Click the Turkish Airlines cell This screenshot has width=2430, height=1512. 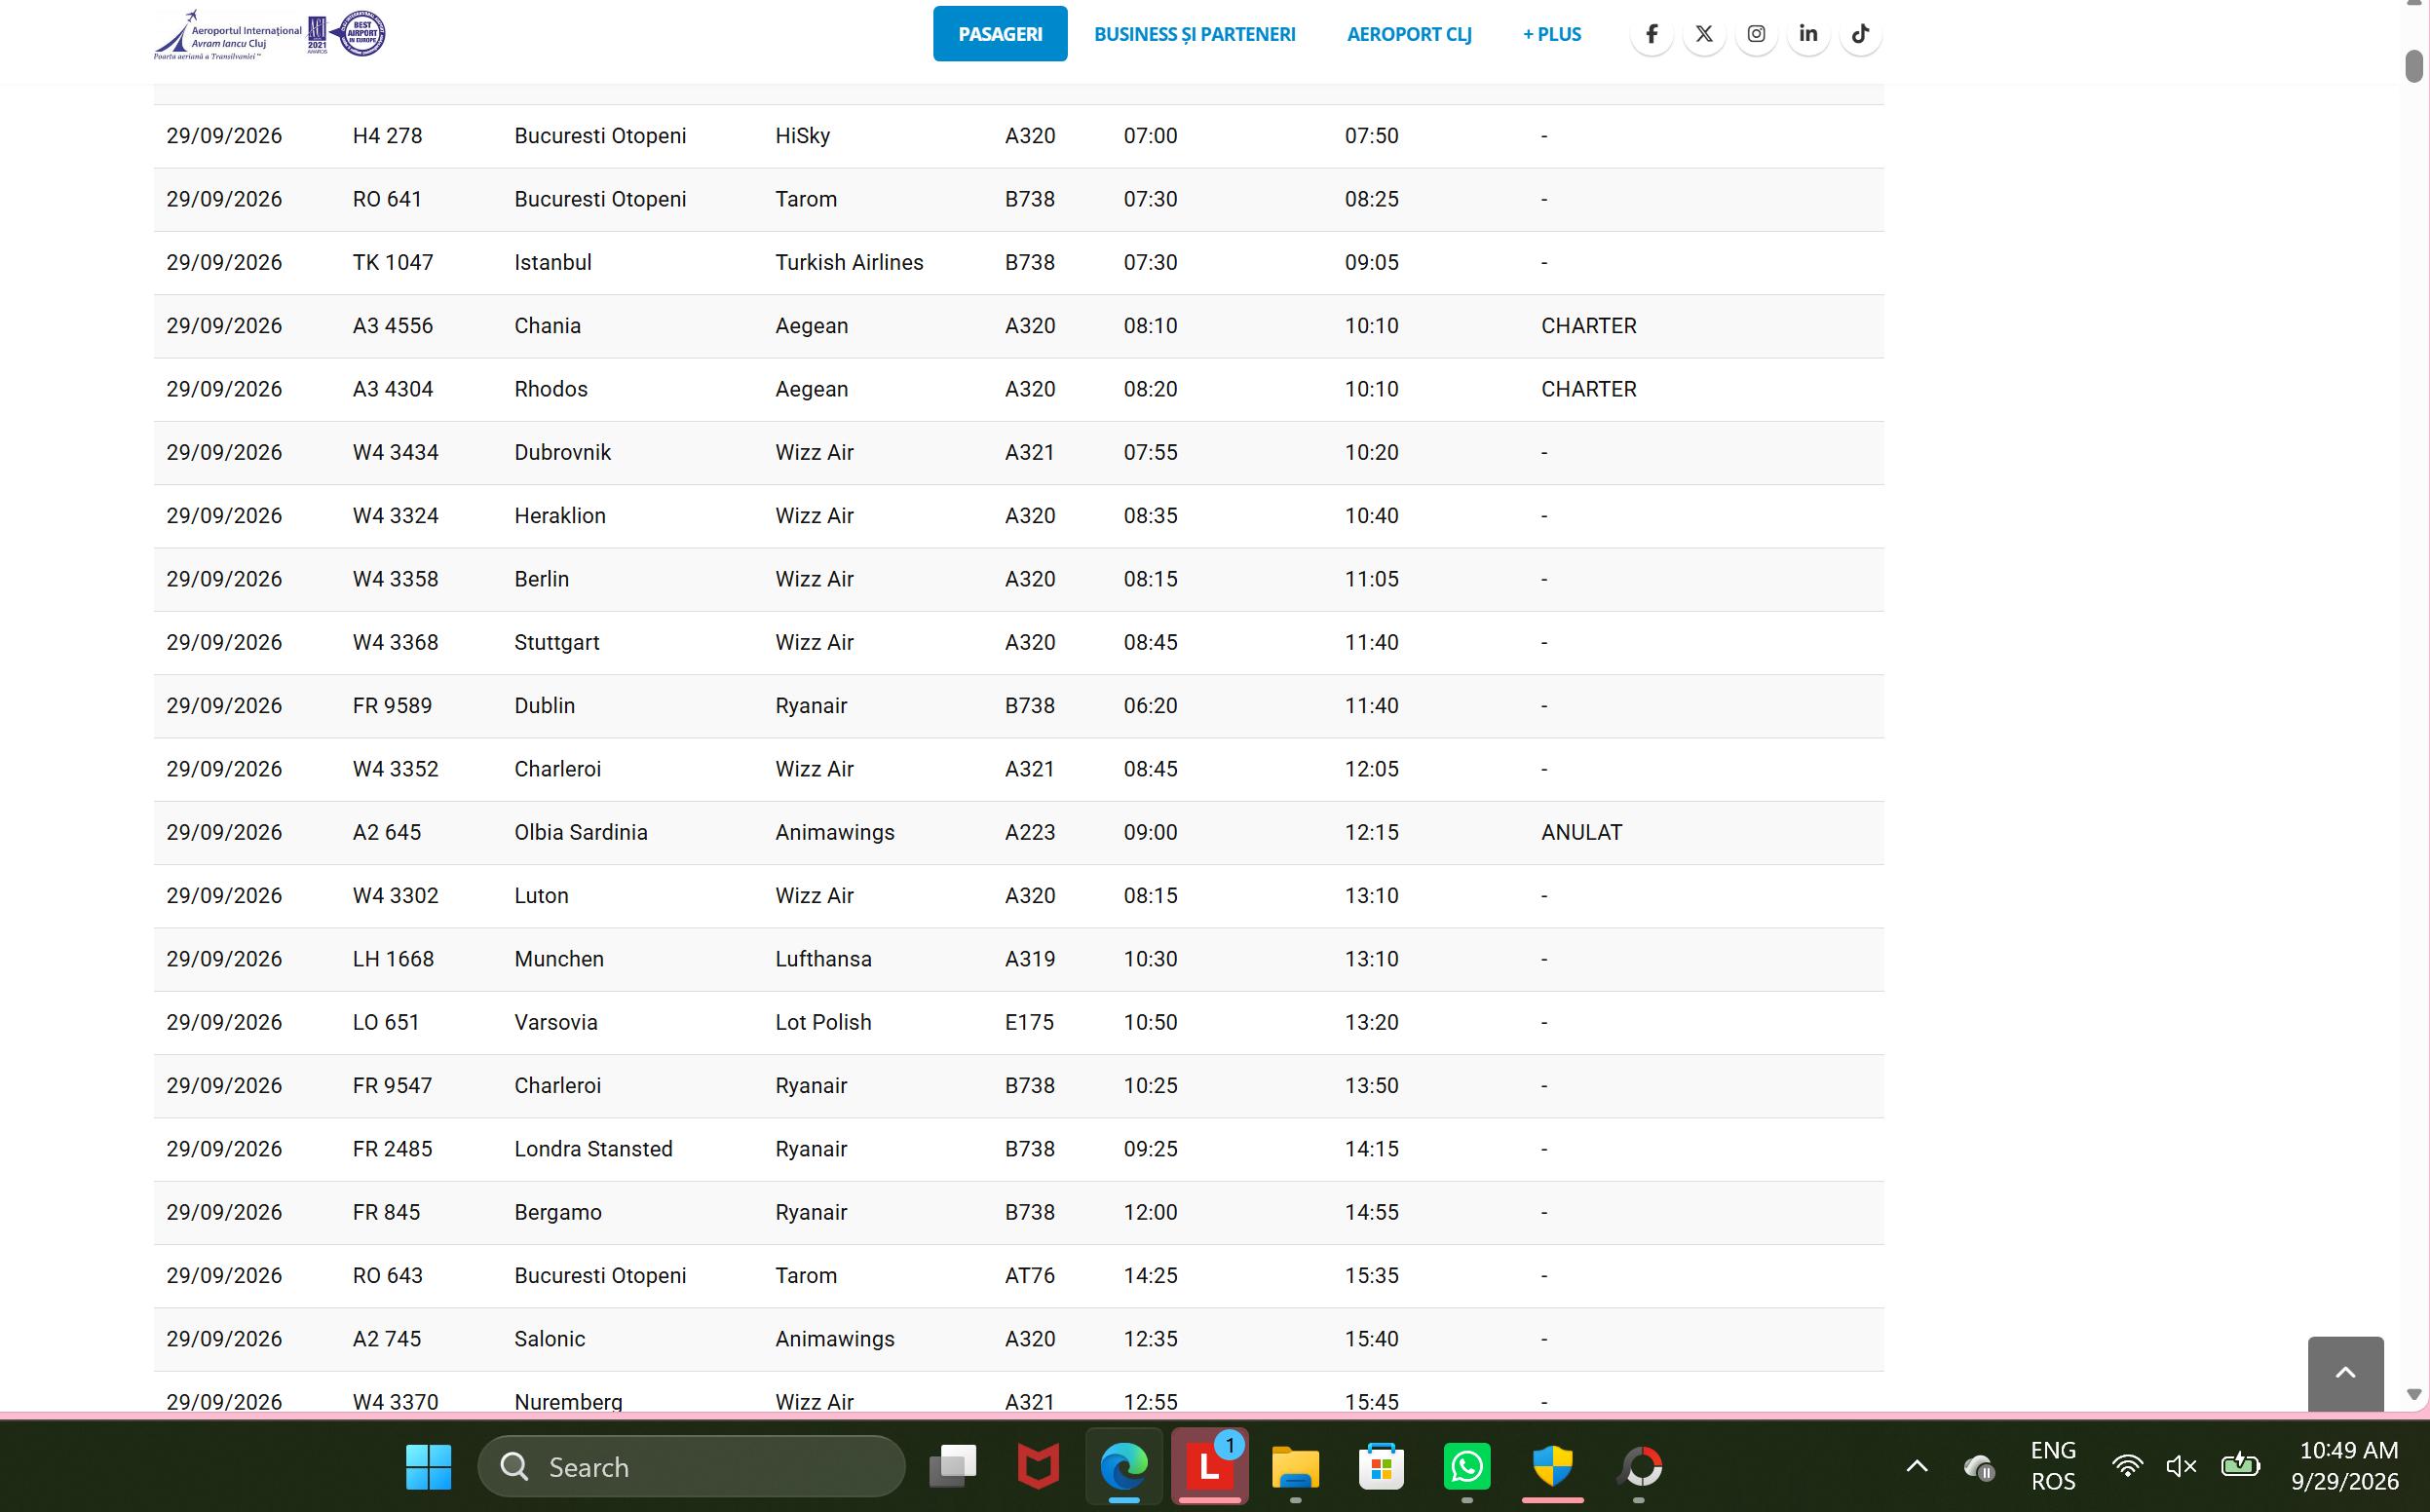pos(849,262)
